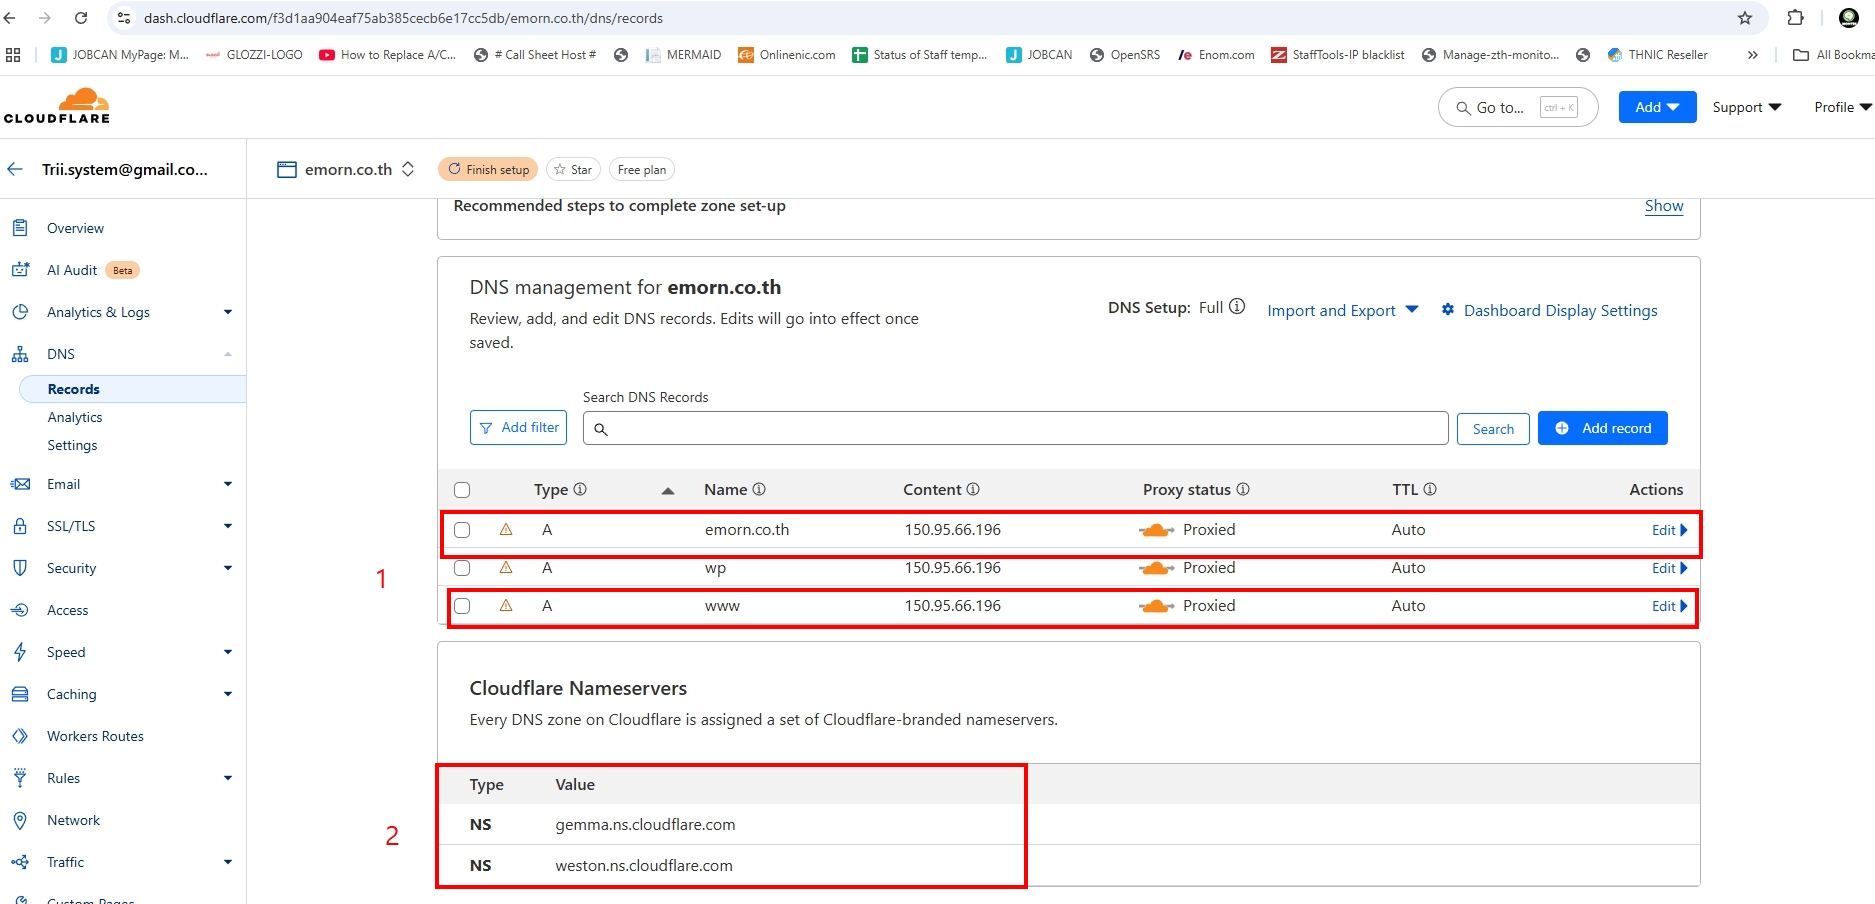The width and height of the screenshot is (1875, 904).
Task: Edit the emorn.co.th A record
Action: coord(1669,530)
